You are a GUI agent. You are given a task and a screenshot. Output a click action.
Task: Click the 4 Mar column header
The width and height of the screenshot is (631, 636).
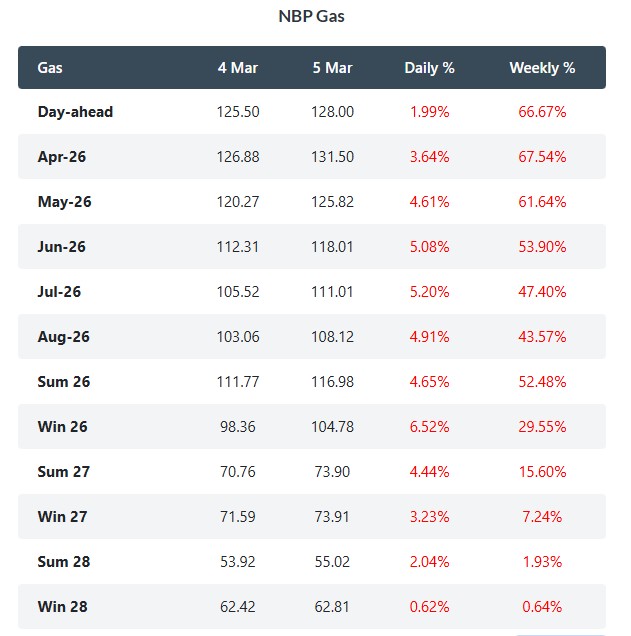coord(238,68)
